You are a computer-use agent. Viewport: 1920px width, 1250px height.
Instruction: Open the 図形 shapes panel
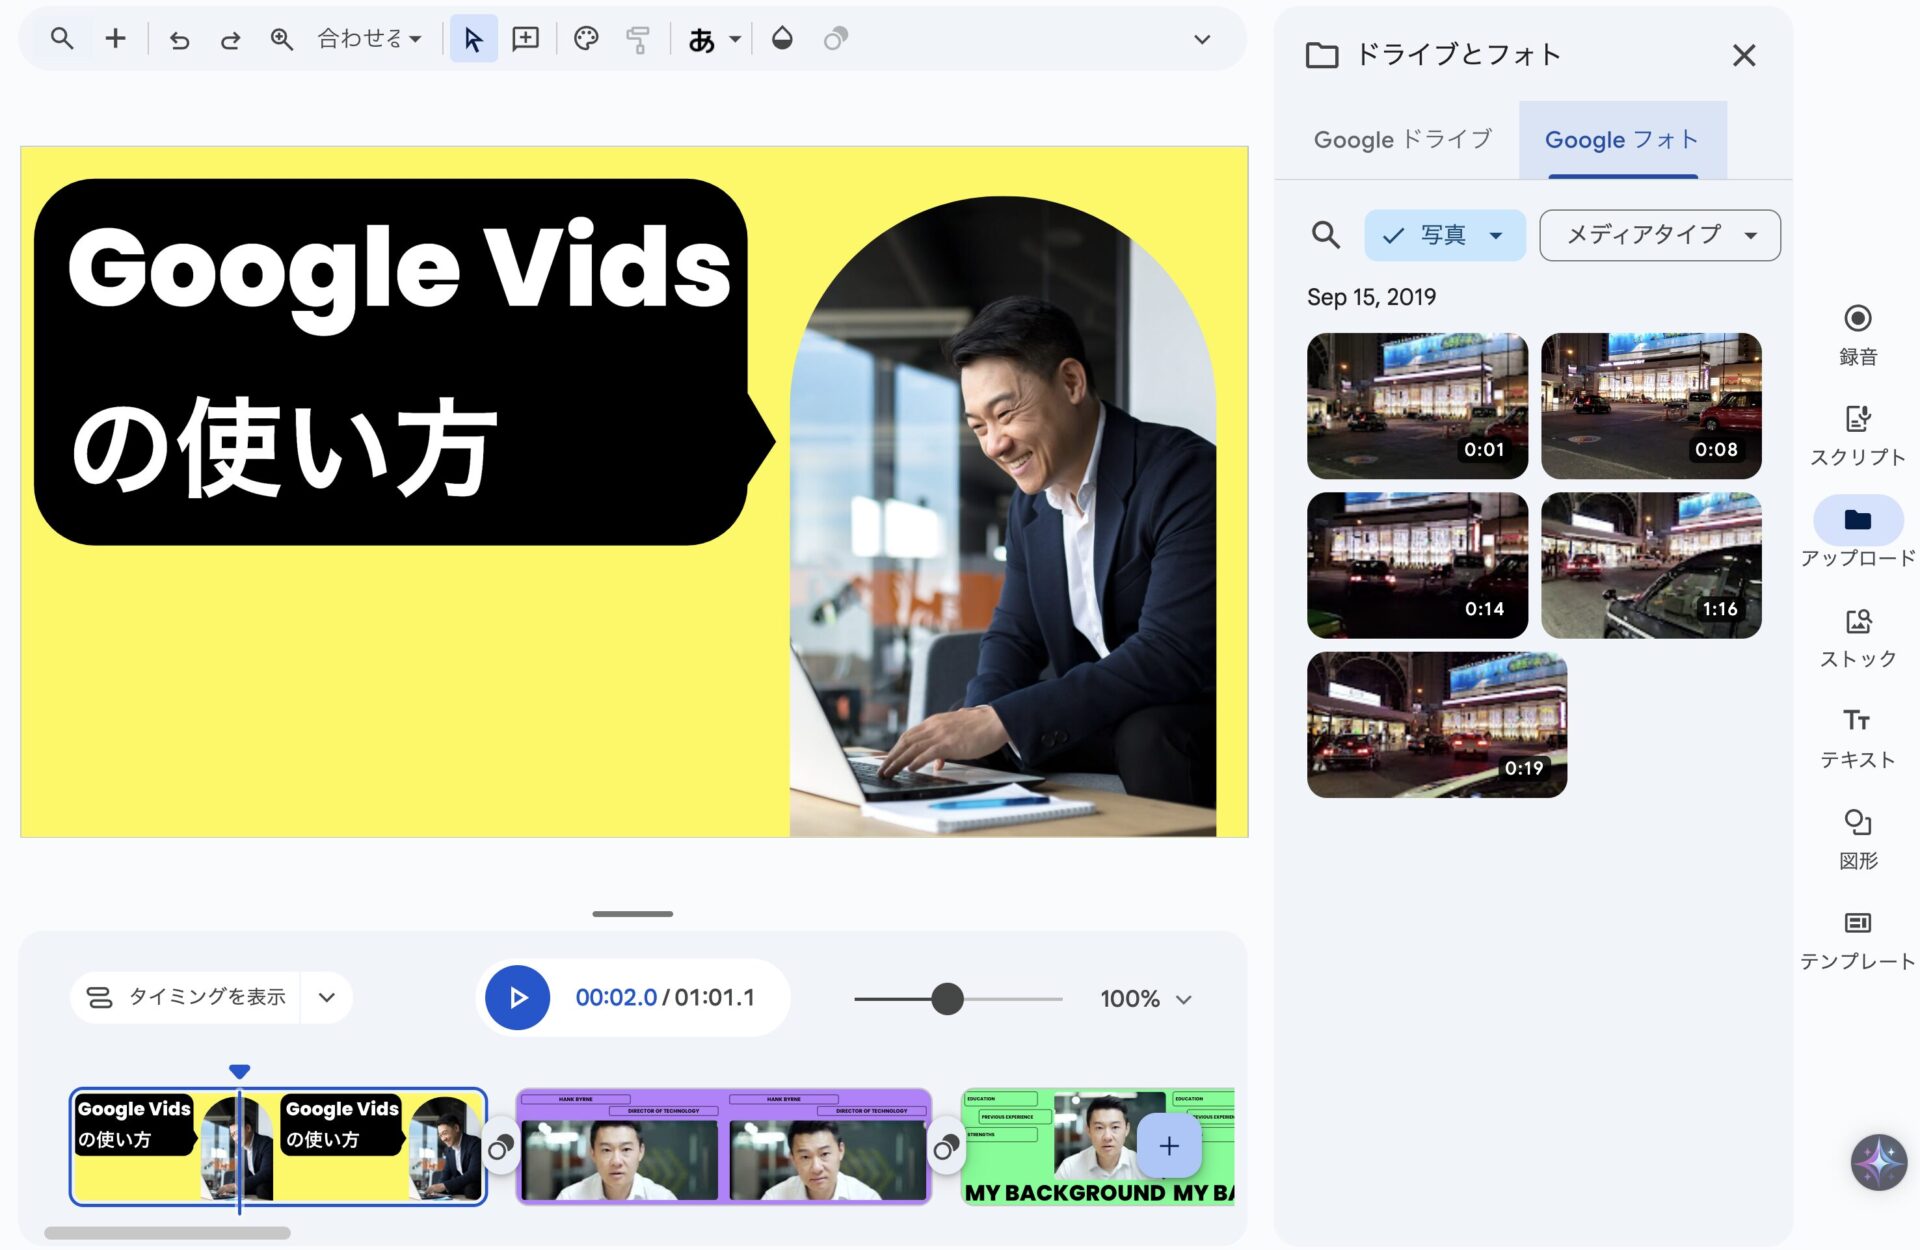(1857, 837)
